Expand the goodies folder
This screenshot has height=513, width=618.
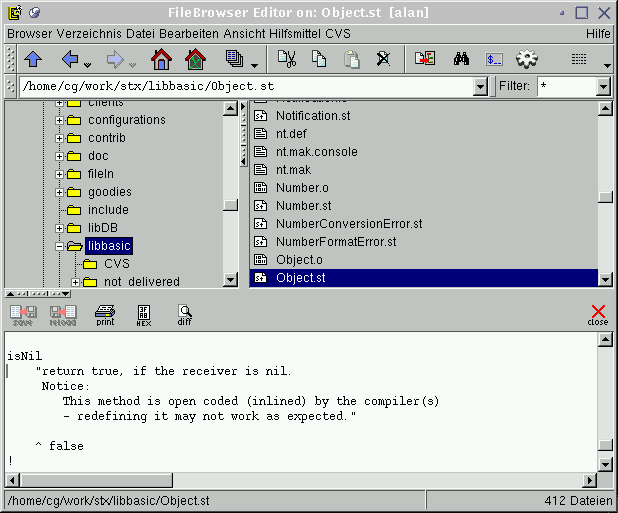60,192
